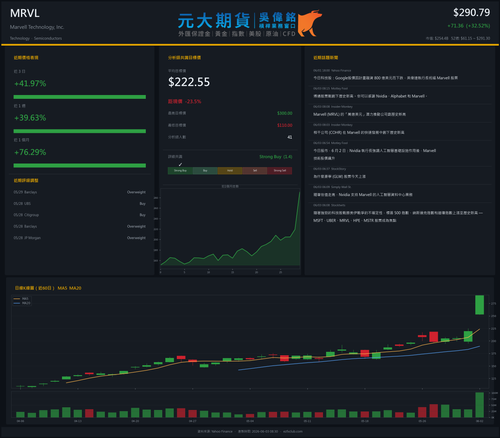Image resolution: width=500 pixels, height=438 pixels.
Task: Click the Marvell Technology, Inc. company name
Action: point(37,27)
